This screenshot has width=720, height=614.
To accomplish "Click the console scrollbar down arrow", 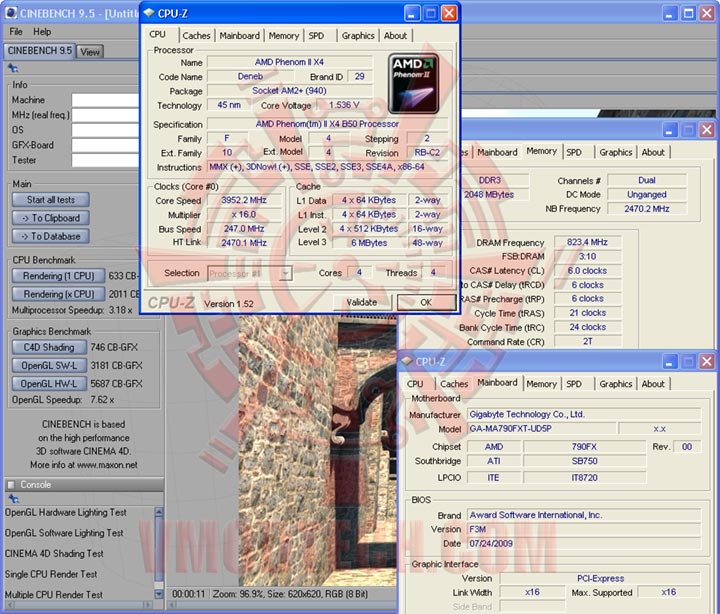I will [159, 594].
